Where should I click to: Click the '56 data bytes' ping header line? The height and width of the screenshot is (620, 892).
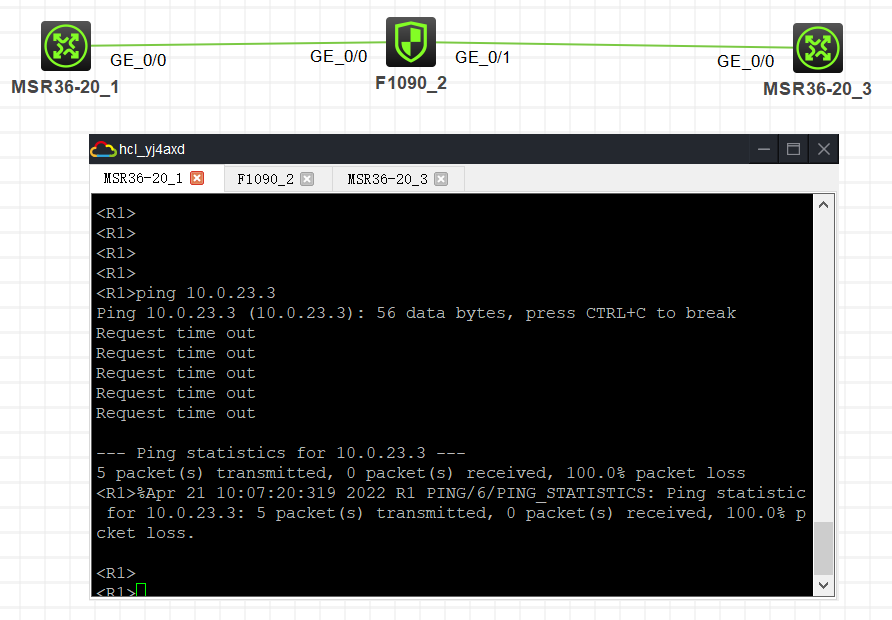[x=416, y=313]
